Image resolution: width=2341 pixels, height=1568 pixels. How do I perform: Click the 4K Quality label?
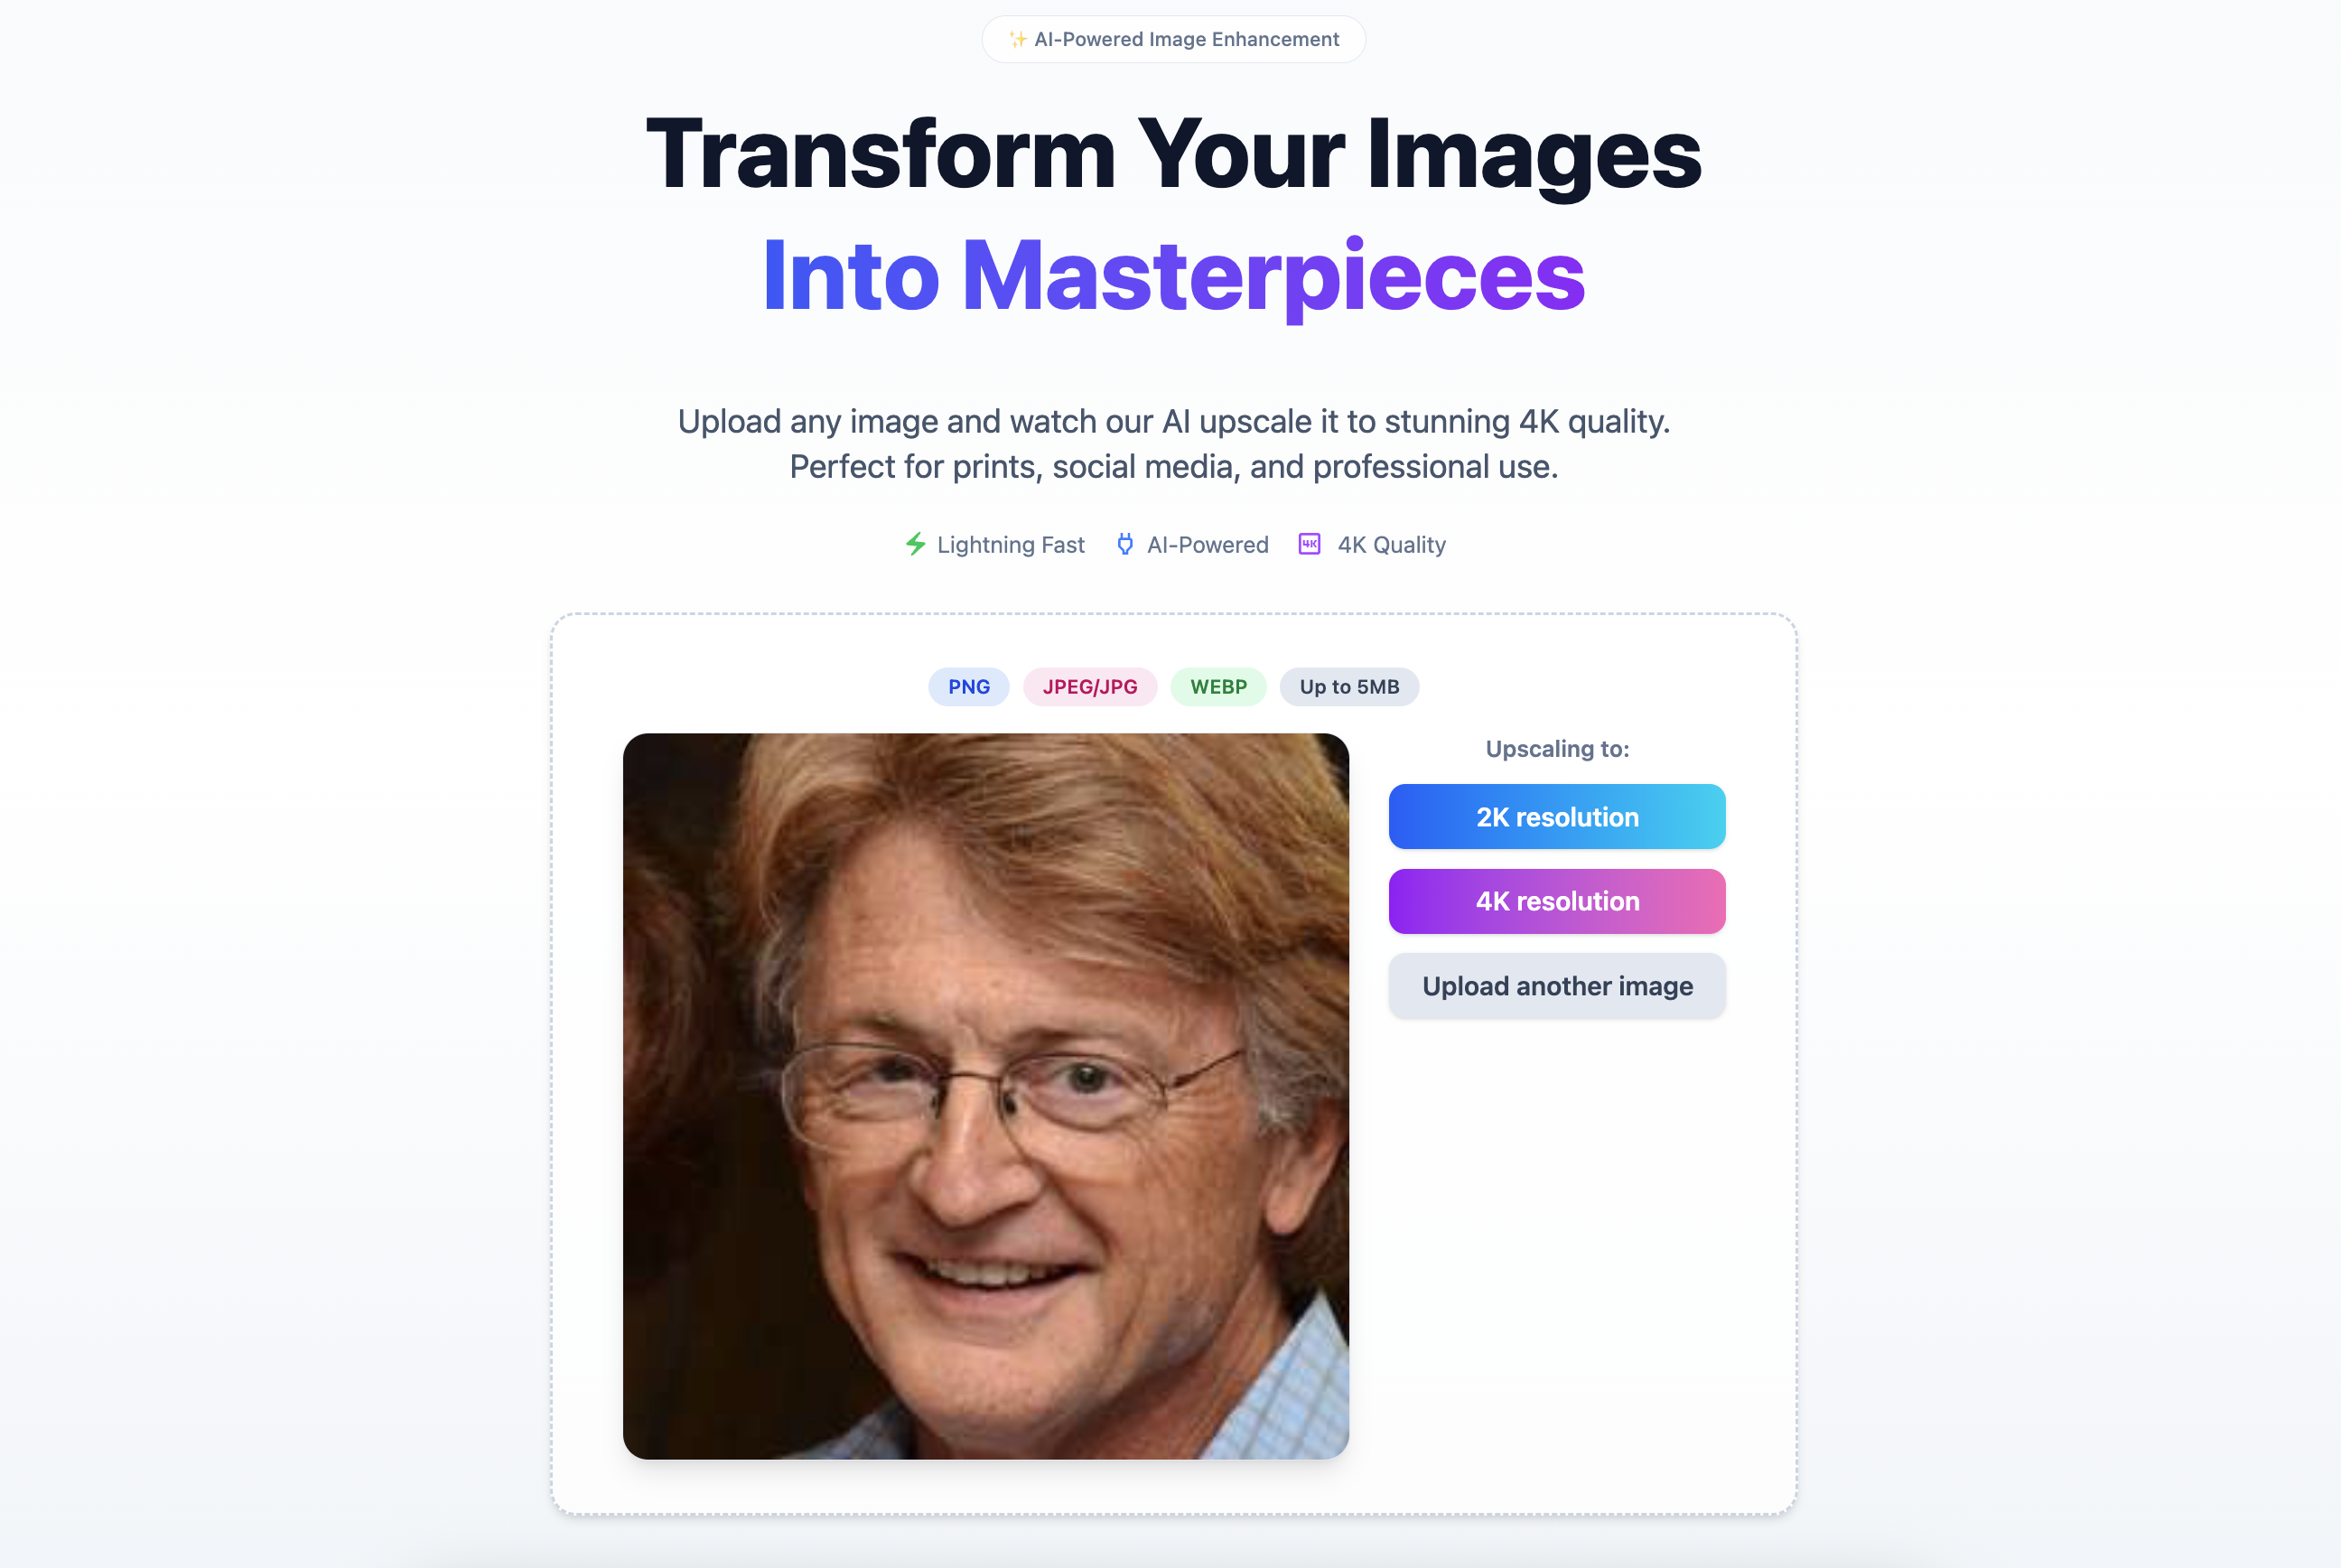click(1392, 545)
